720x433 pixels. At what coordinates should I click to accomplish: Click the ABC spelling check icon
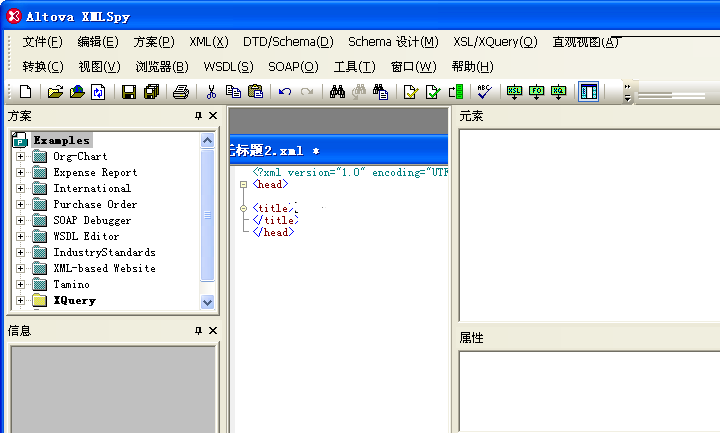(484, 91)
